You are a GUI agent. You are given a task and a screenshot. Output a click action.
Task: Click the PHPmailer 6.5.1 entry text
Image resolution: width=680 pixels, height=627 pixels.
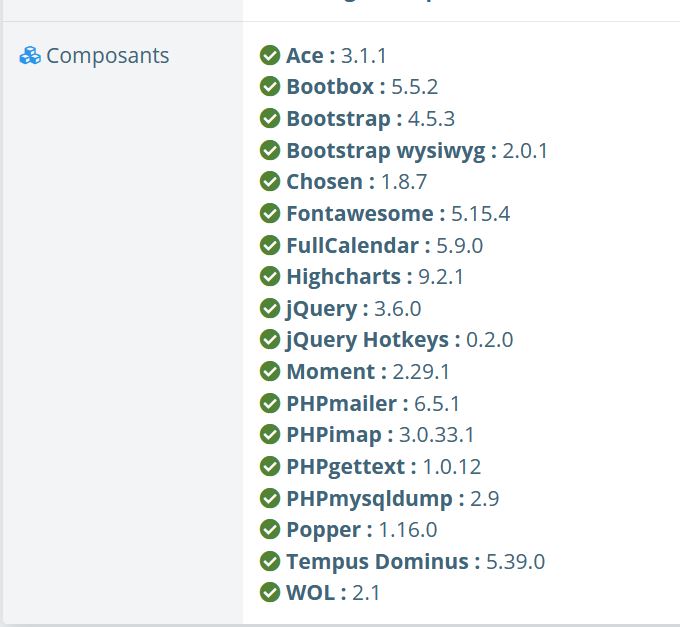coord(373,404)
